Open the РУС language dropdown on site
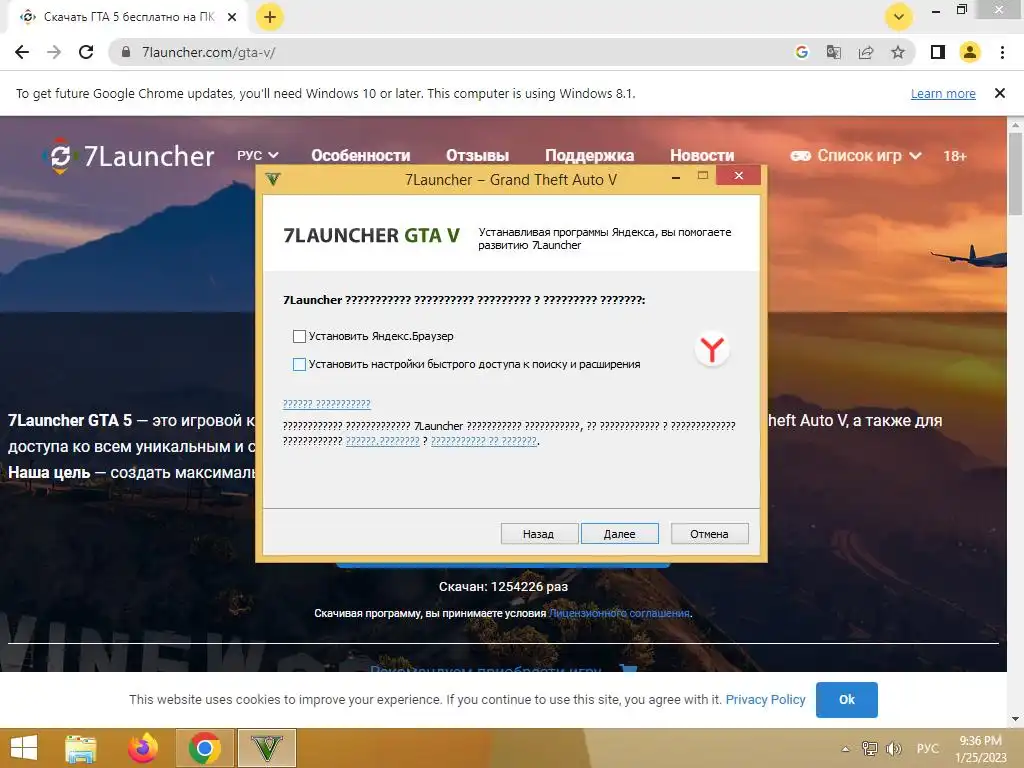Viewport: 1024px width, 768px height. (257, 155)
